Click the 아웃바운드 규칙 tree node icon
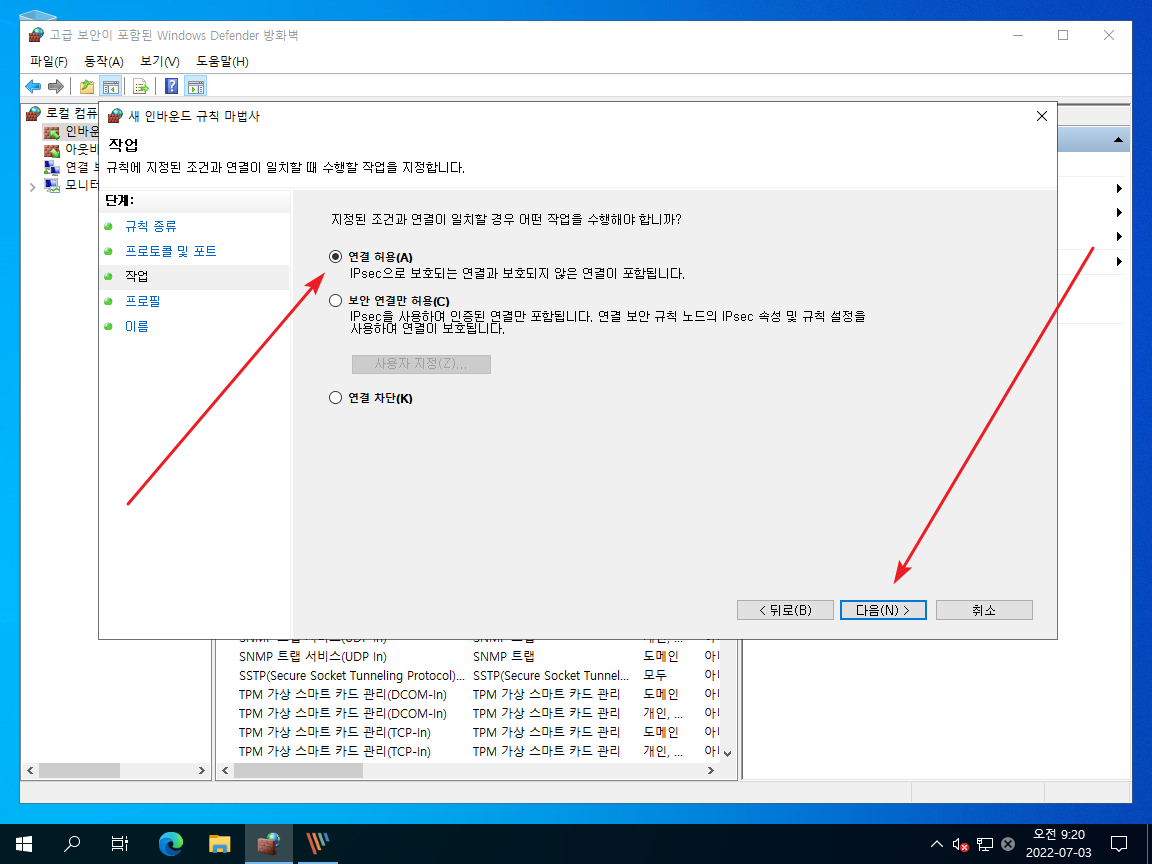The width and height of the screenshot is (1152, 864). coord(51,150)
